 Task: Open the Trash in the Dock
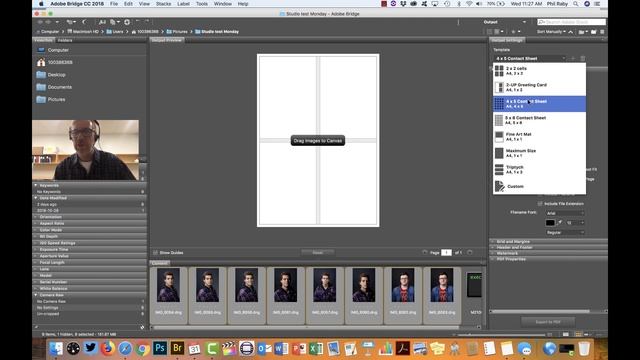tap(584, 349)
